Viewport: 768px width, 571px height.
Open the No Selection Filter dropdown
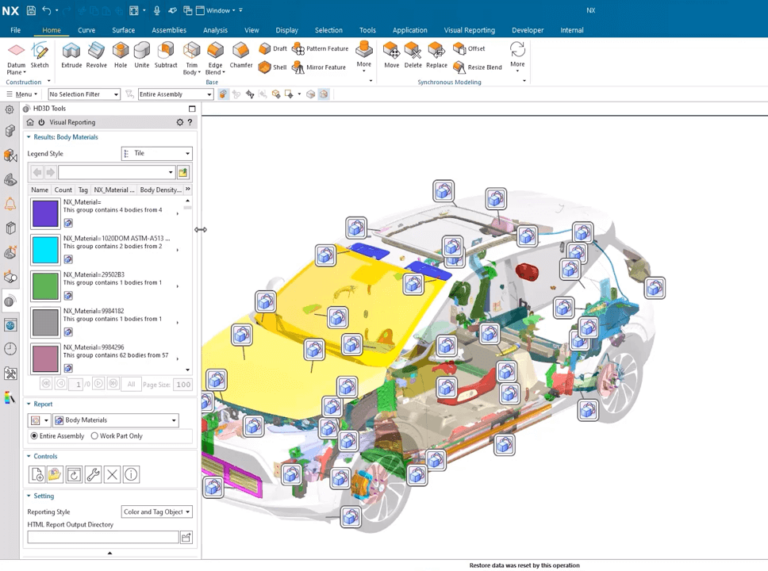pyautogui.click(x=84, y=94)
